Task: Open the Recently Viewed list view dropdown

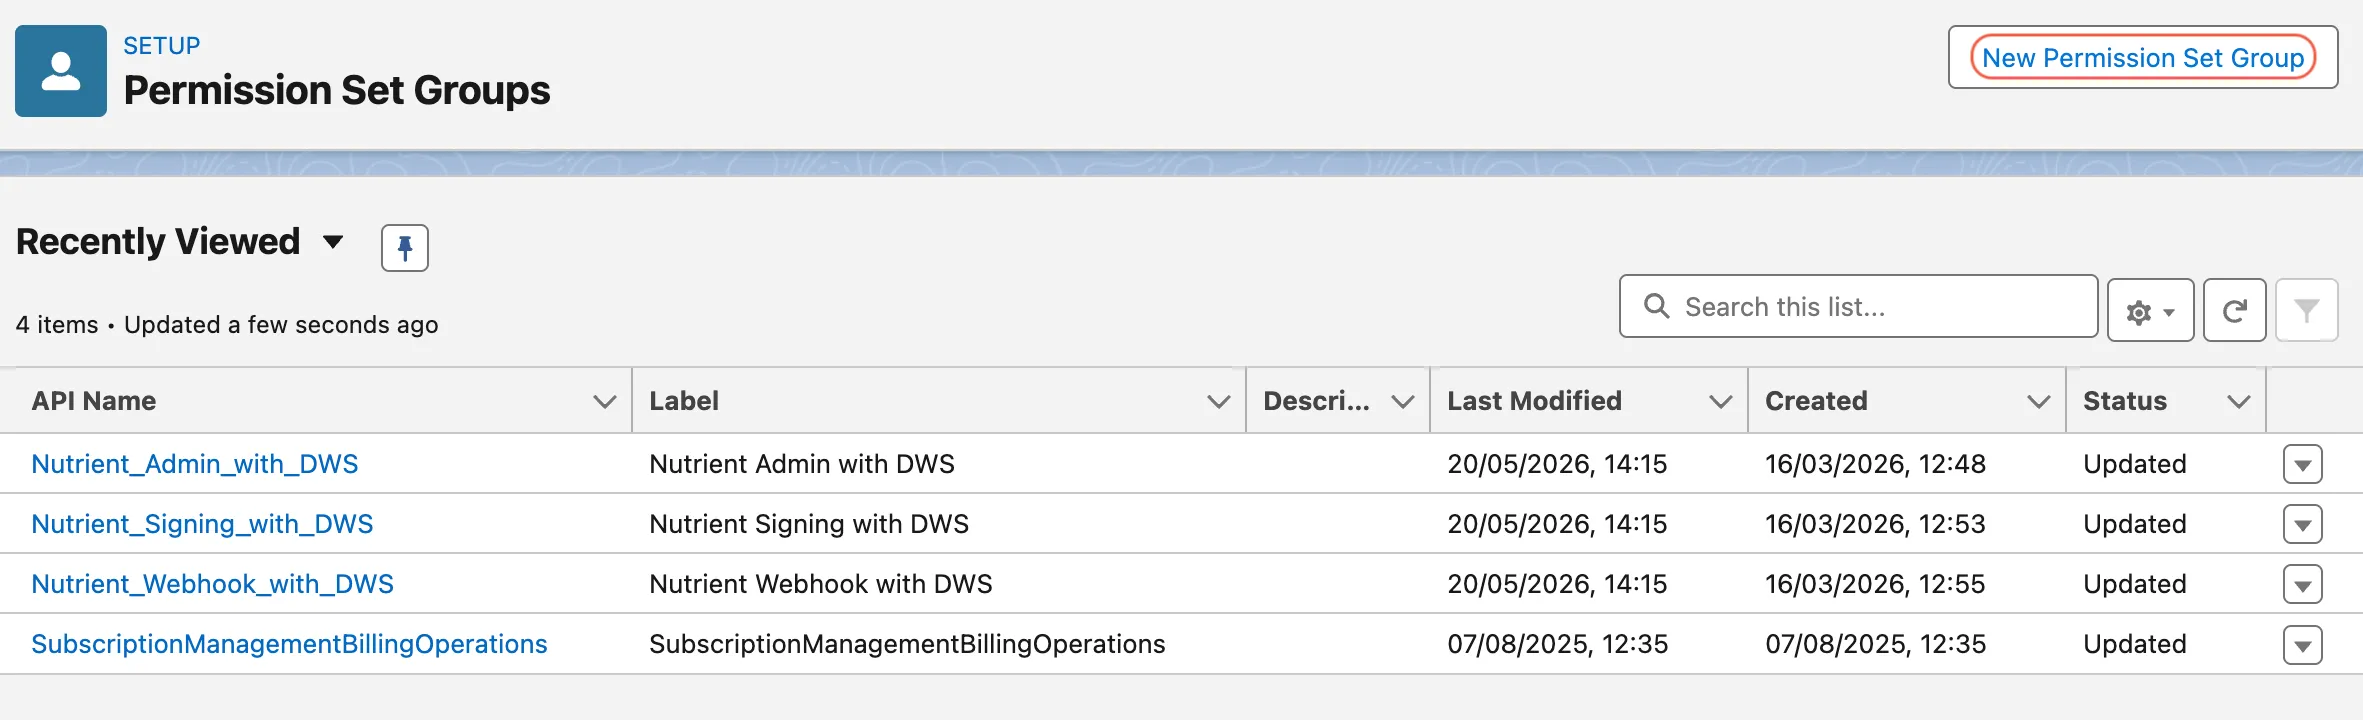Action: [x=333, y=242]
